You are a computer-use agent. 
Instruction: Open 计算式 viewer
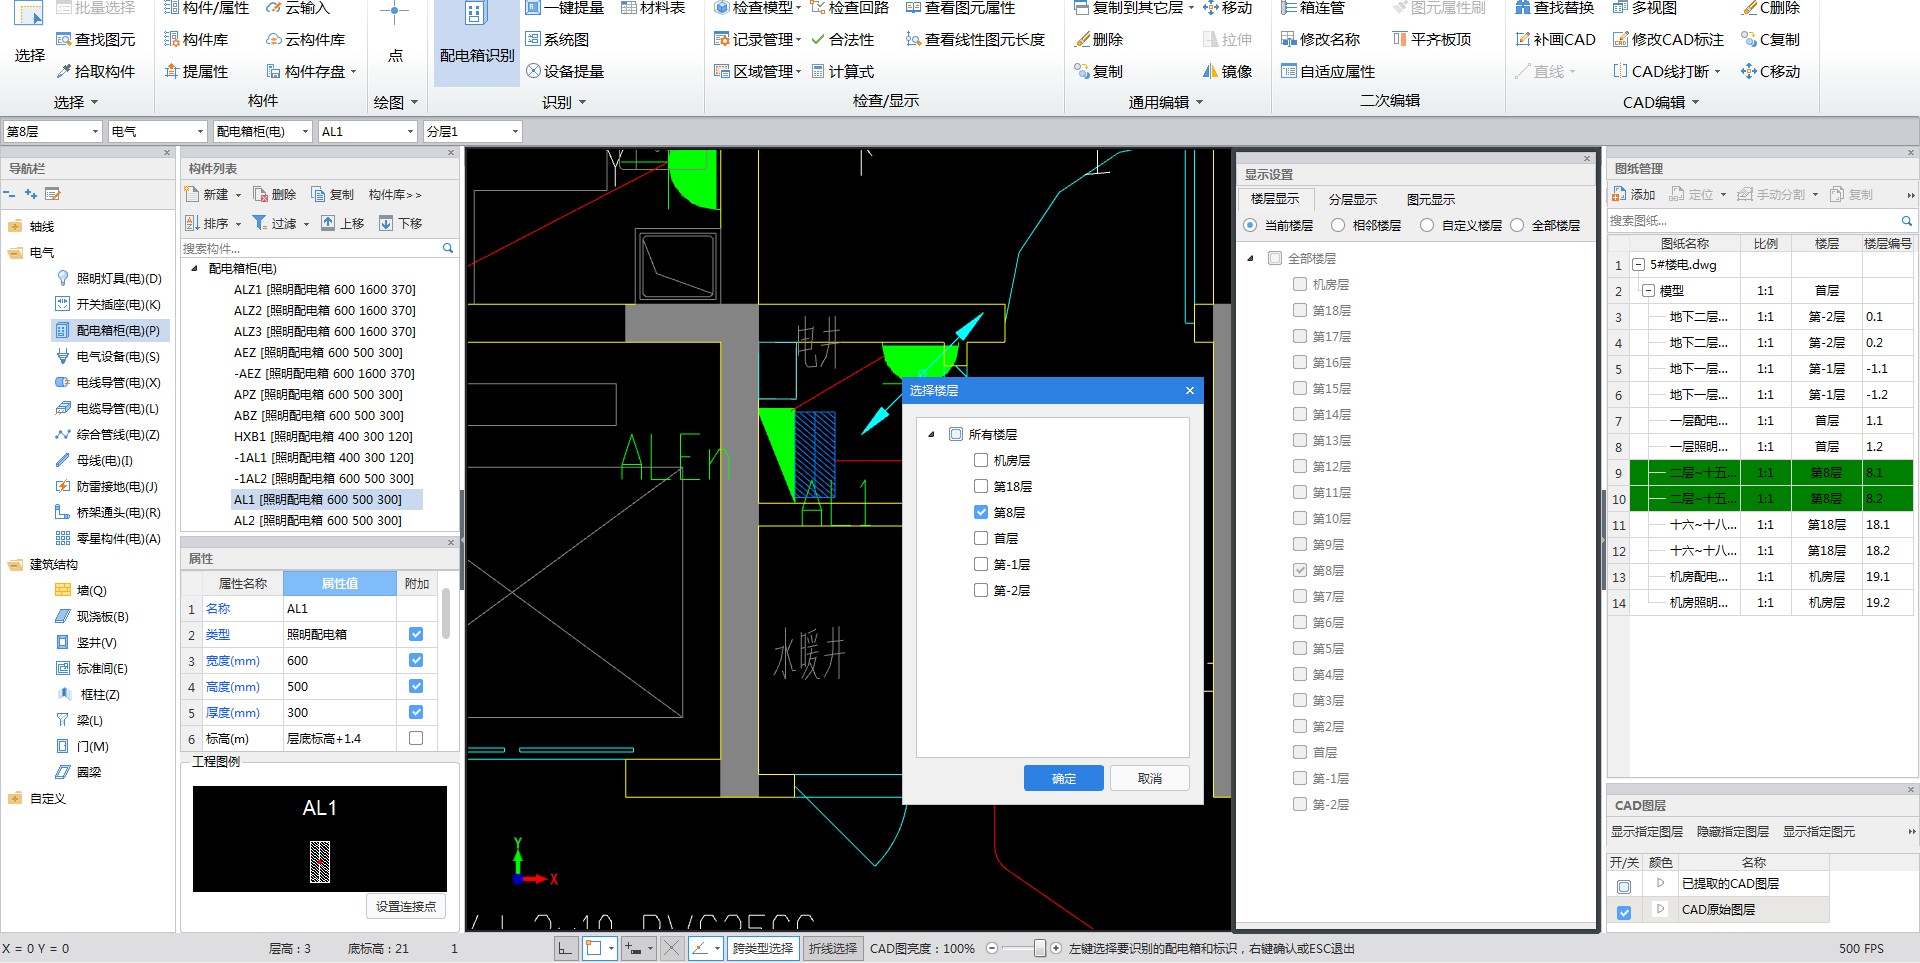[x=843, y=71]
